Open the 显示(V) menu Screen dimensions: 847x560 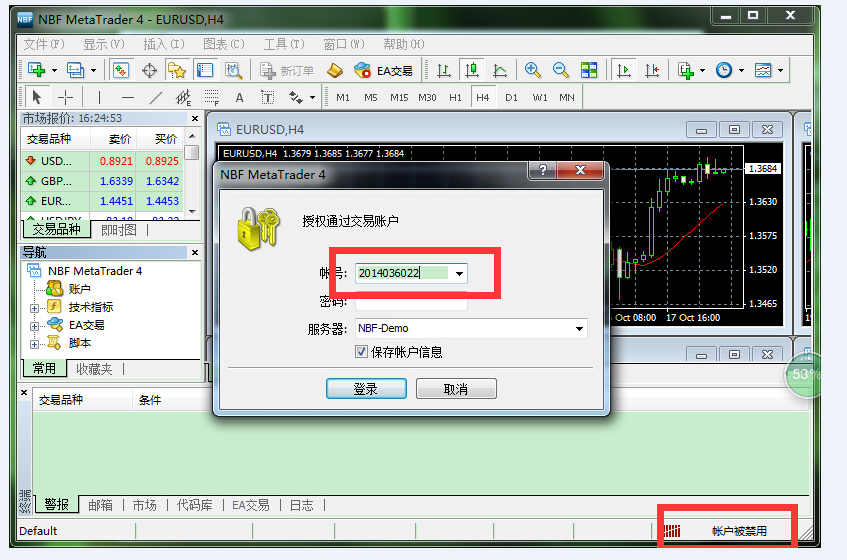(104, 44)
